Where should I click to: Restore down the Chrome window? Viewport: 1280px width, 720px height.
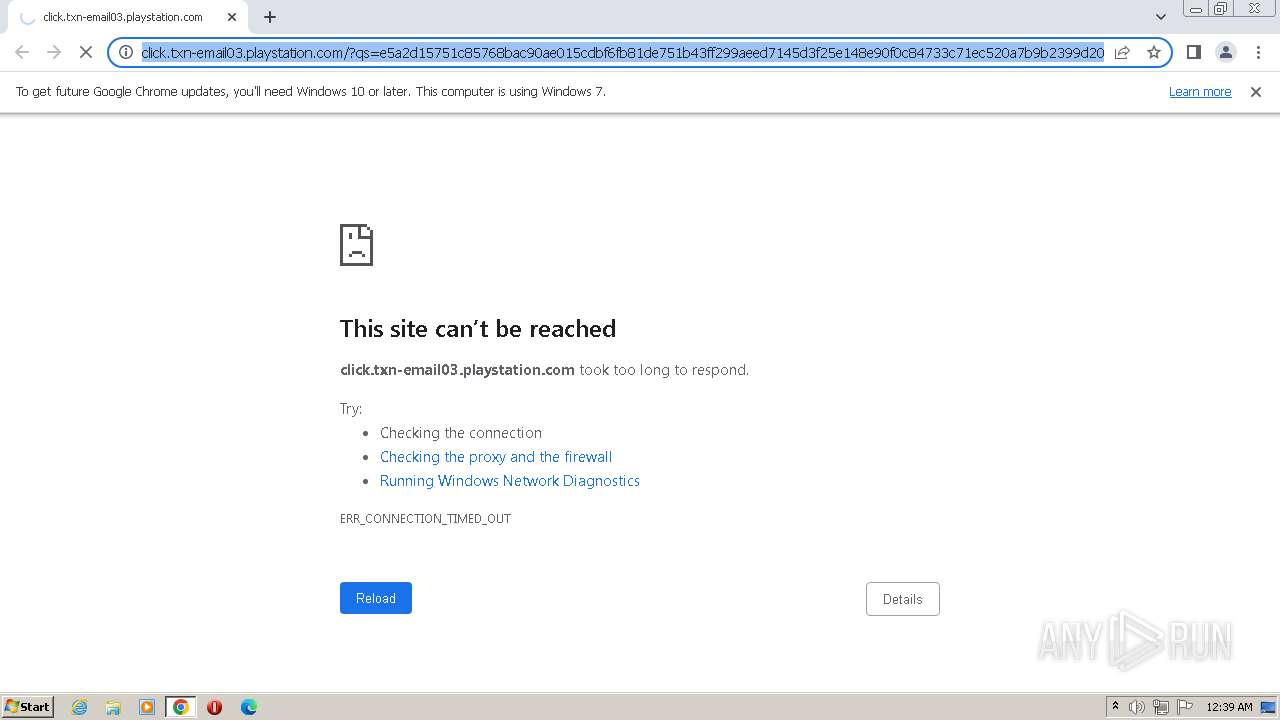pyautogui.click(x=1221, y=9)
